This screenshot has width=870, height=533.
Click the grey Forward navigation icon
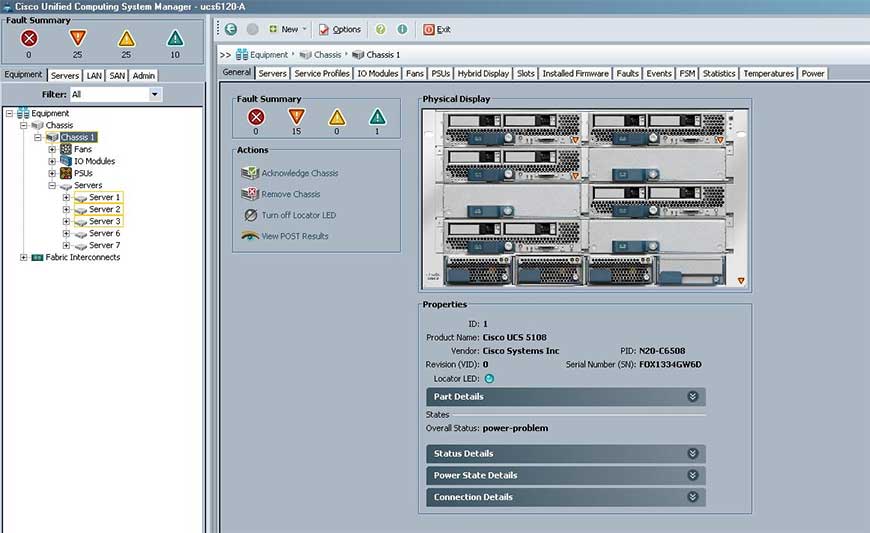[252, 29]
